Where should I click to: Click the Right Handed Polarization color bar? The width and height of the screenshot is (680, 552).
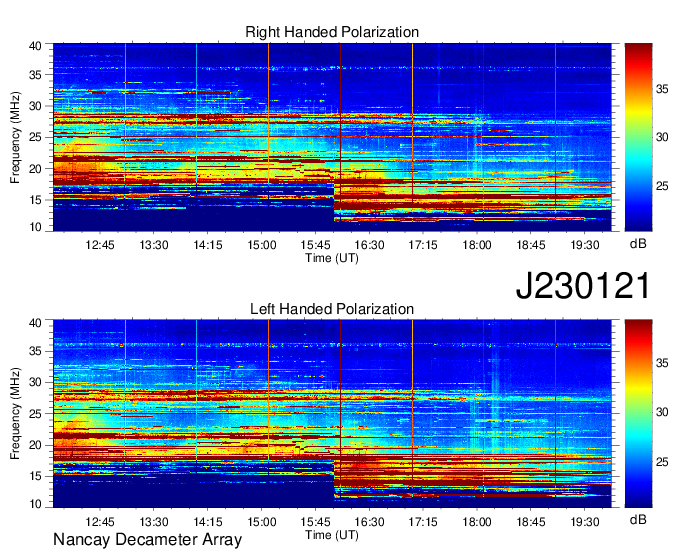pyautogui.click(x=638, y=137)
